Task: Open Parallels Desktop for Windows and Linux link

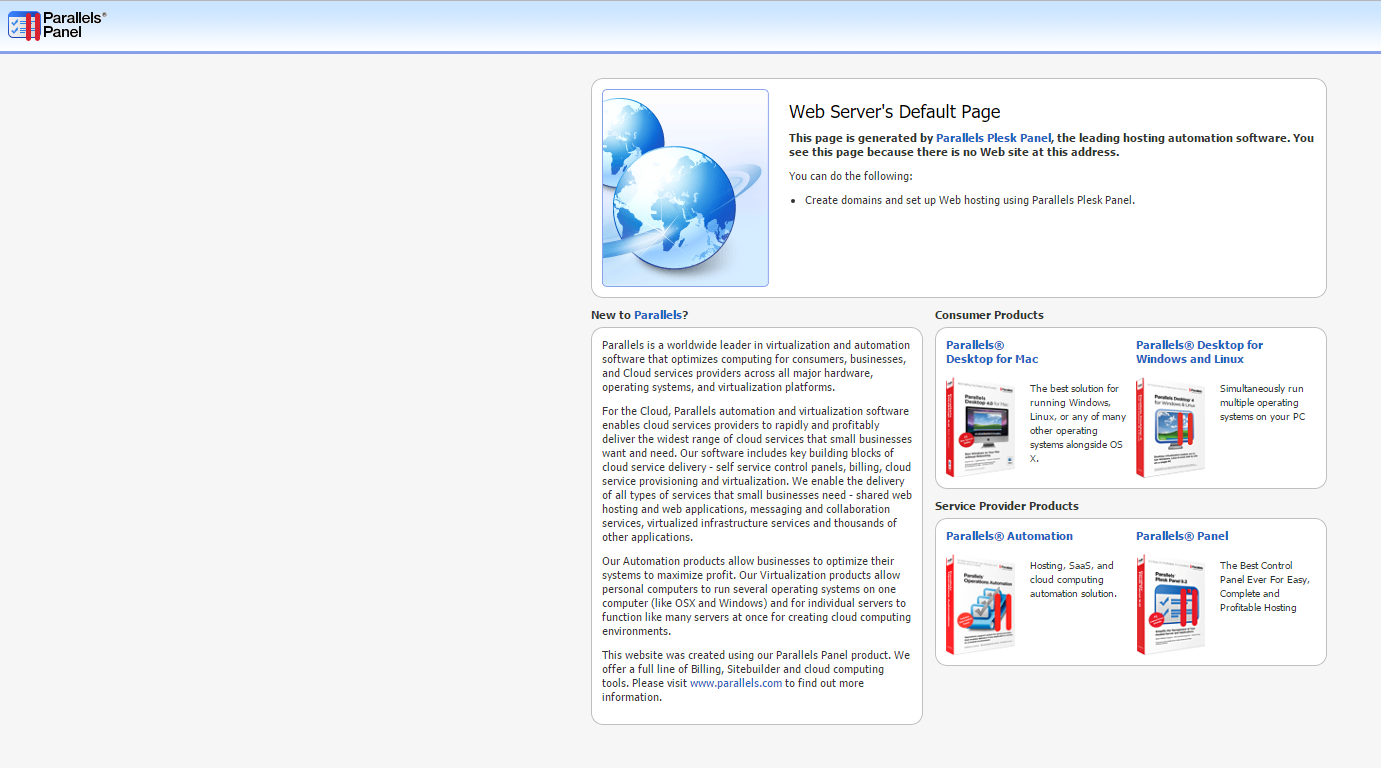Action: [x=1199, y=352]
